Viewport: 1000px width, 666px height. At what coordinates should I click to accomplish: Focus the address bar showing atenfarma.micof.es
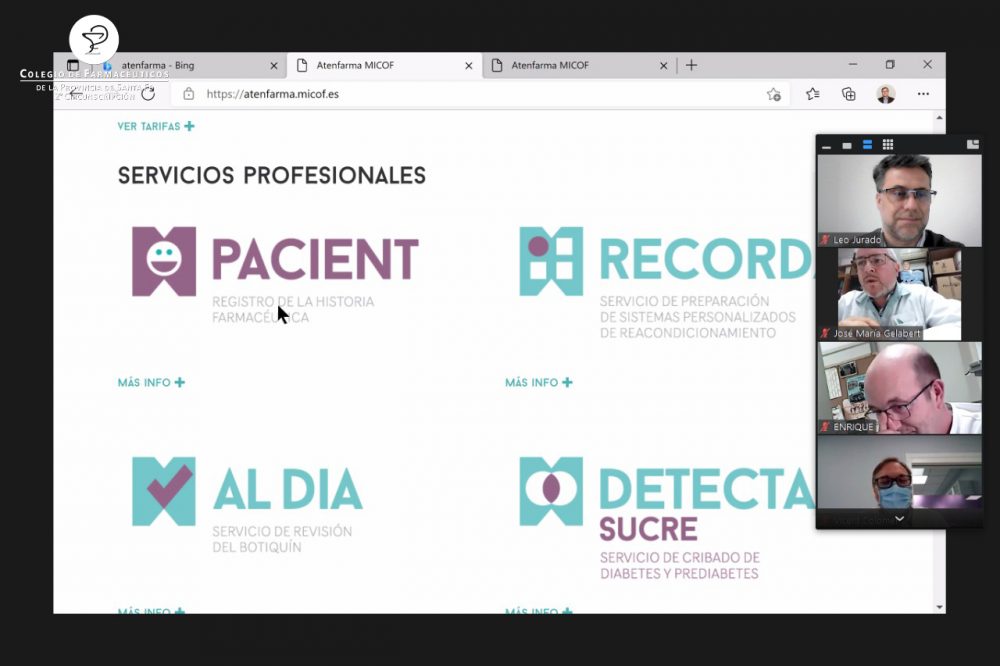click(273, 94)
